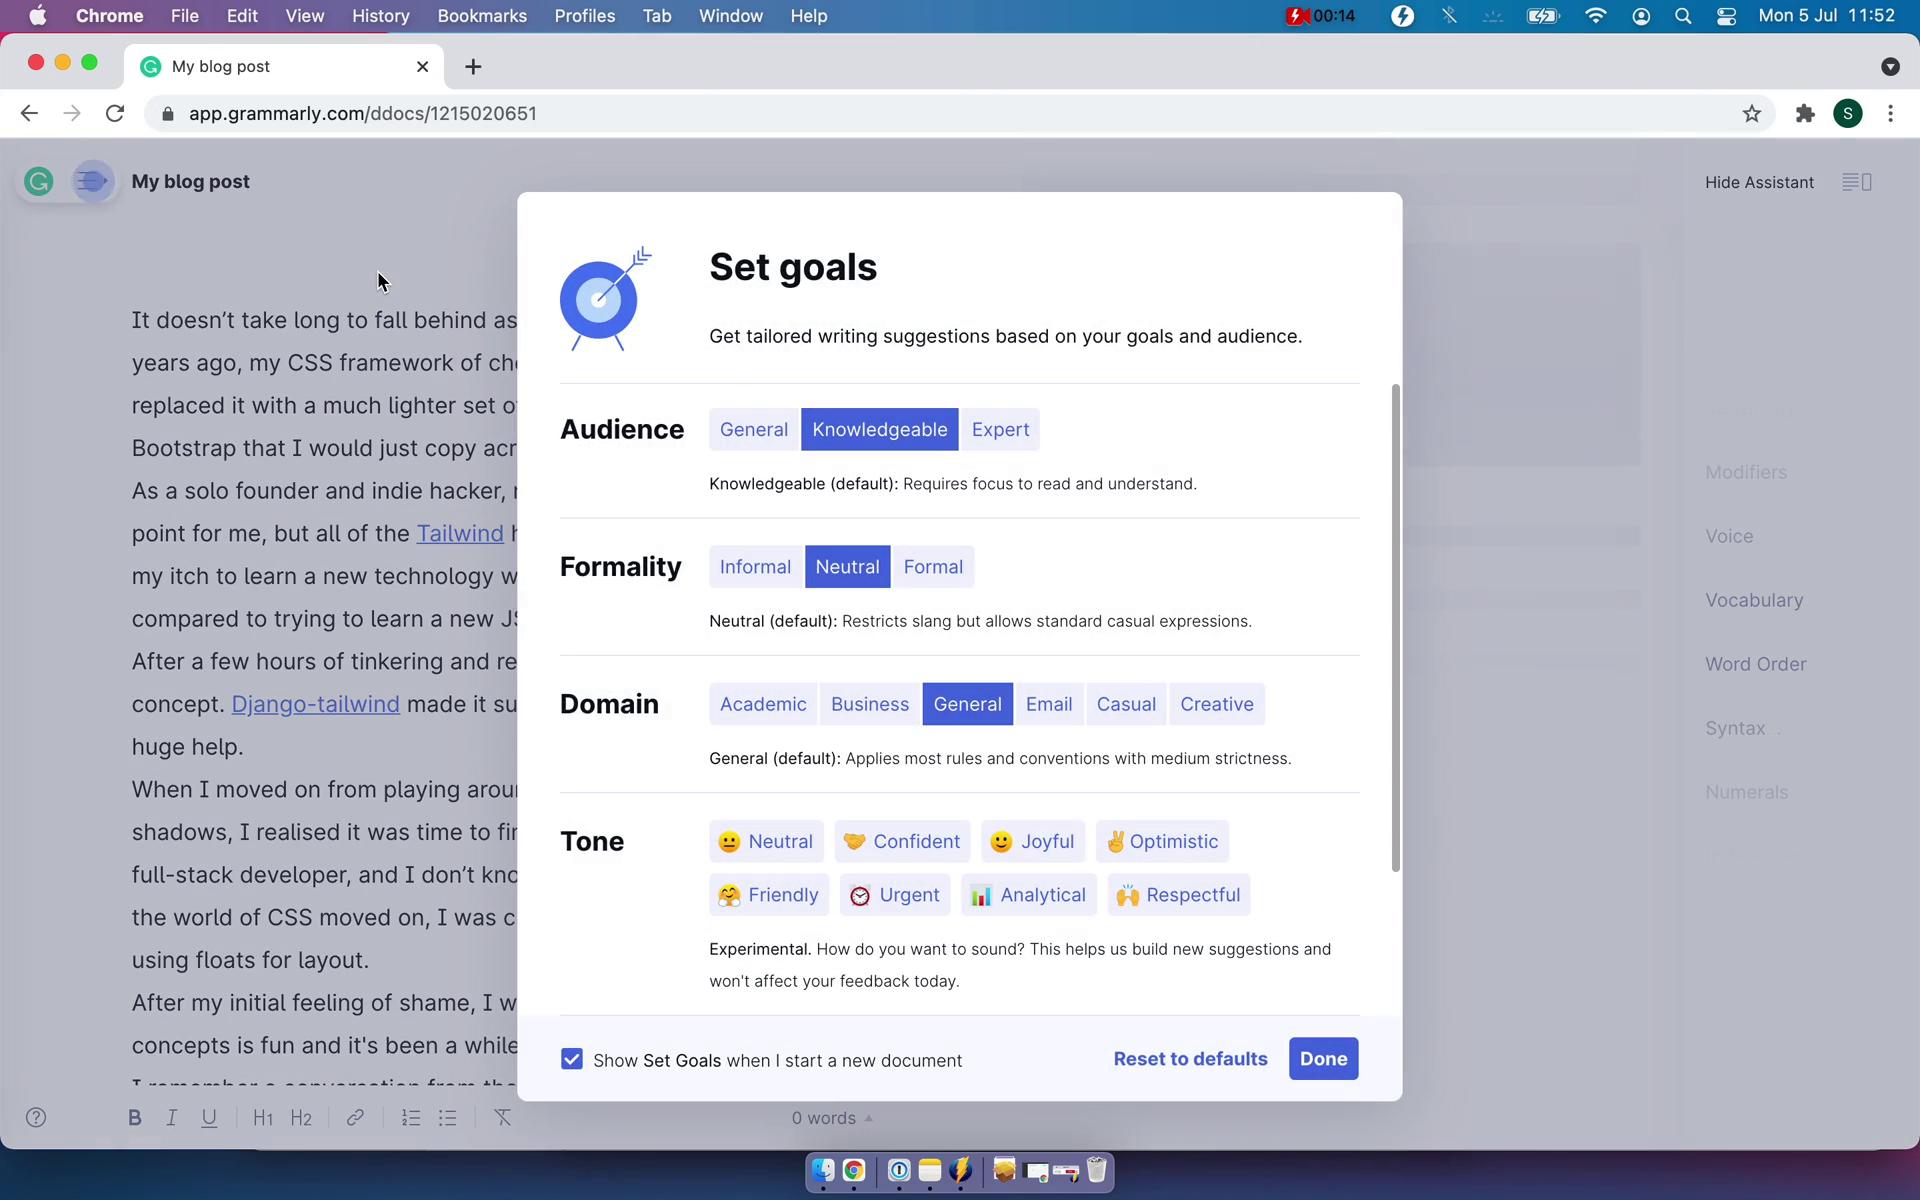The image size is (1920, 1200).
Task: Toggle the assistant layout icon at top right
Action: tap(1857, 182)
